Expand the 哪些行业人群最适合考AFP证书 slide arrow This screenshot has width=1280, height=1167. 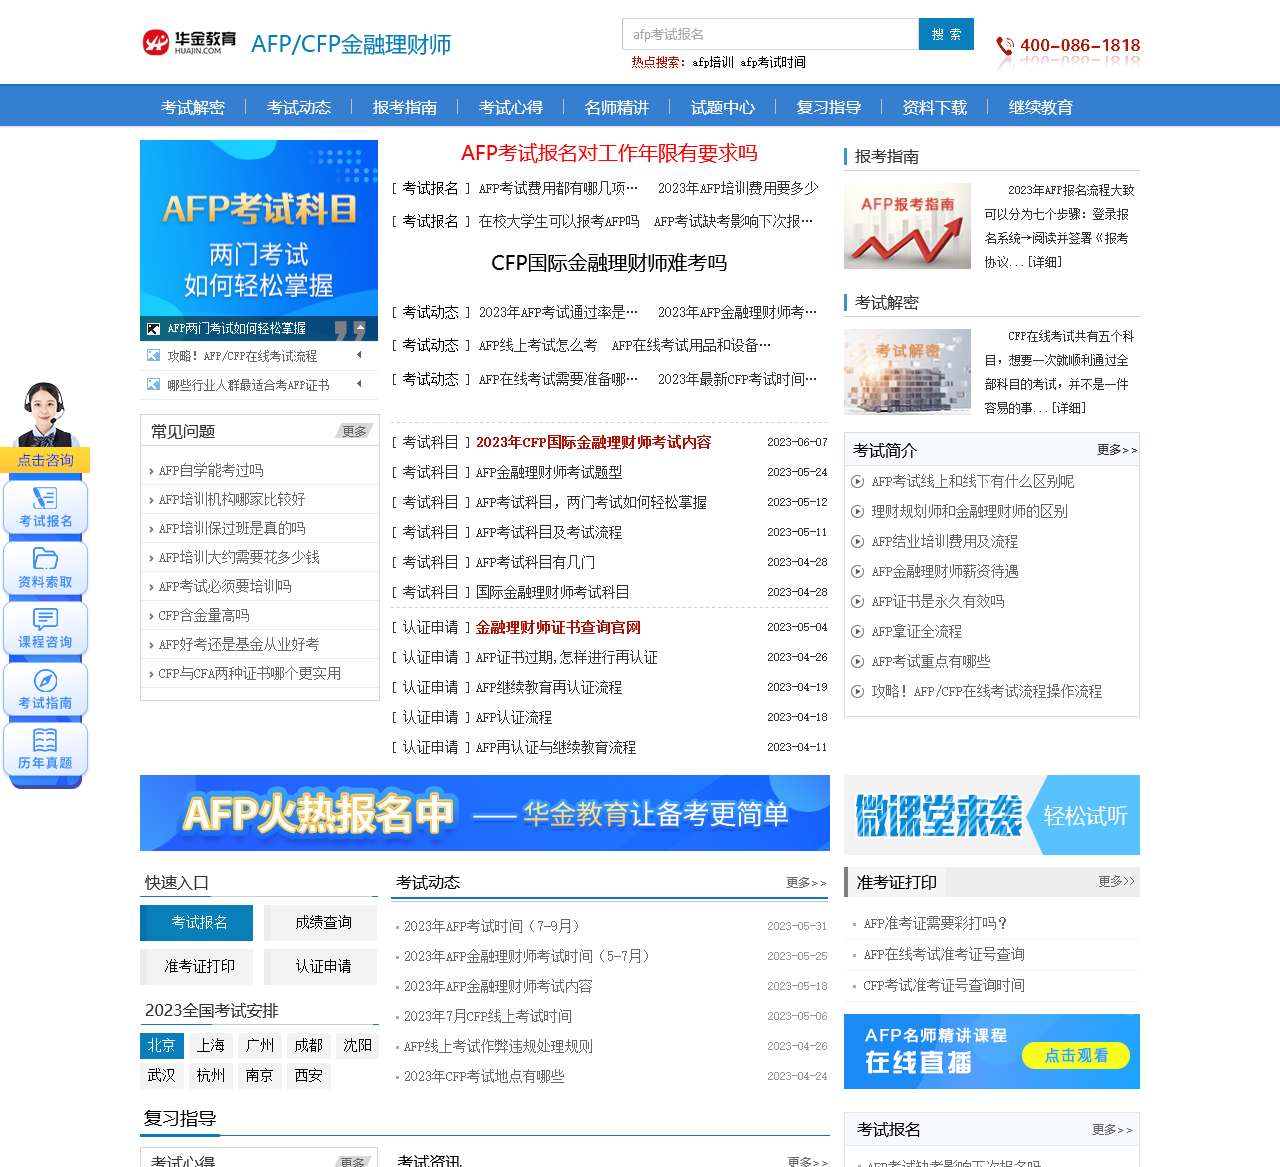coord(359,384)
